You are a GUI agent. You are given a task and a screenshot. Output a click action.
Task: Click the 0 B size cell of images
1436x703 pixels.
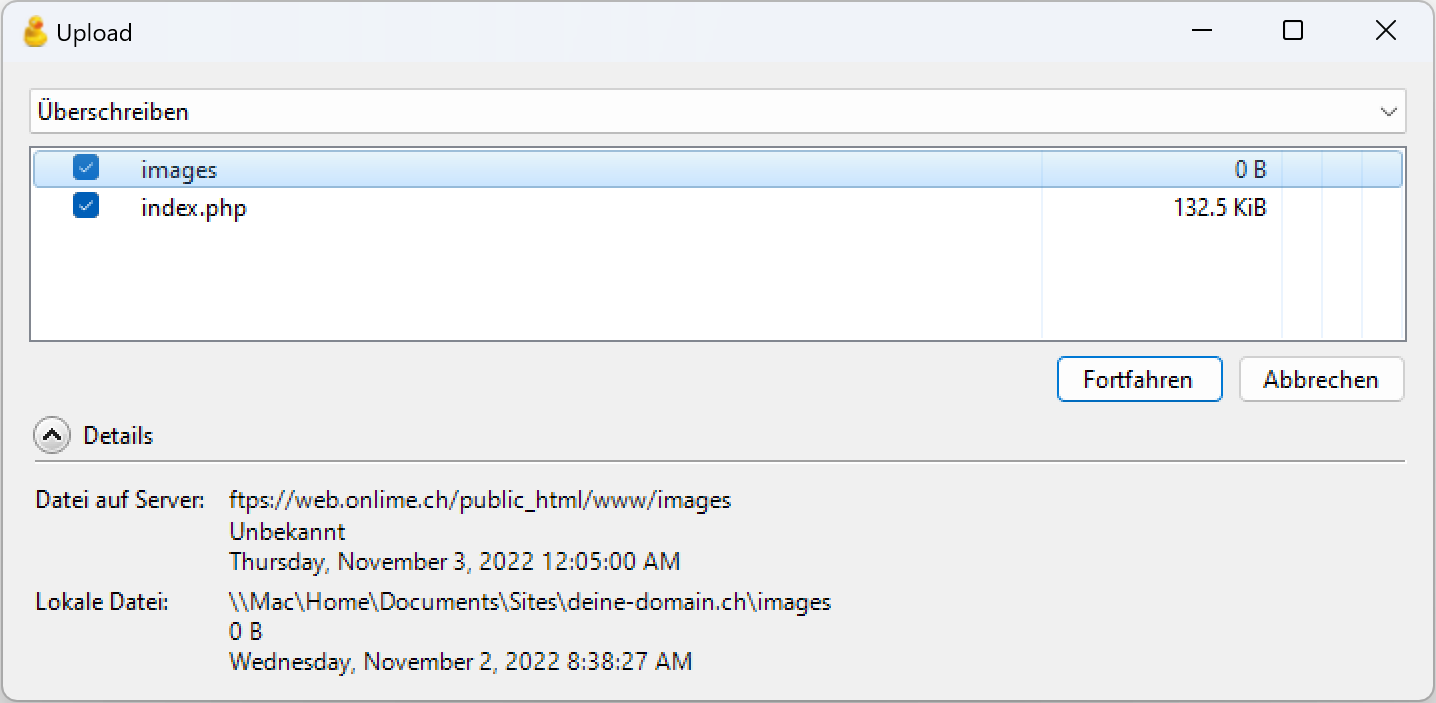click(1250, 170)
